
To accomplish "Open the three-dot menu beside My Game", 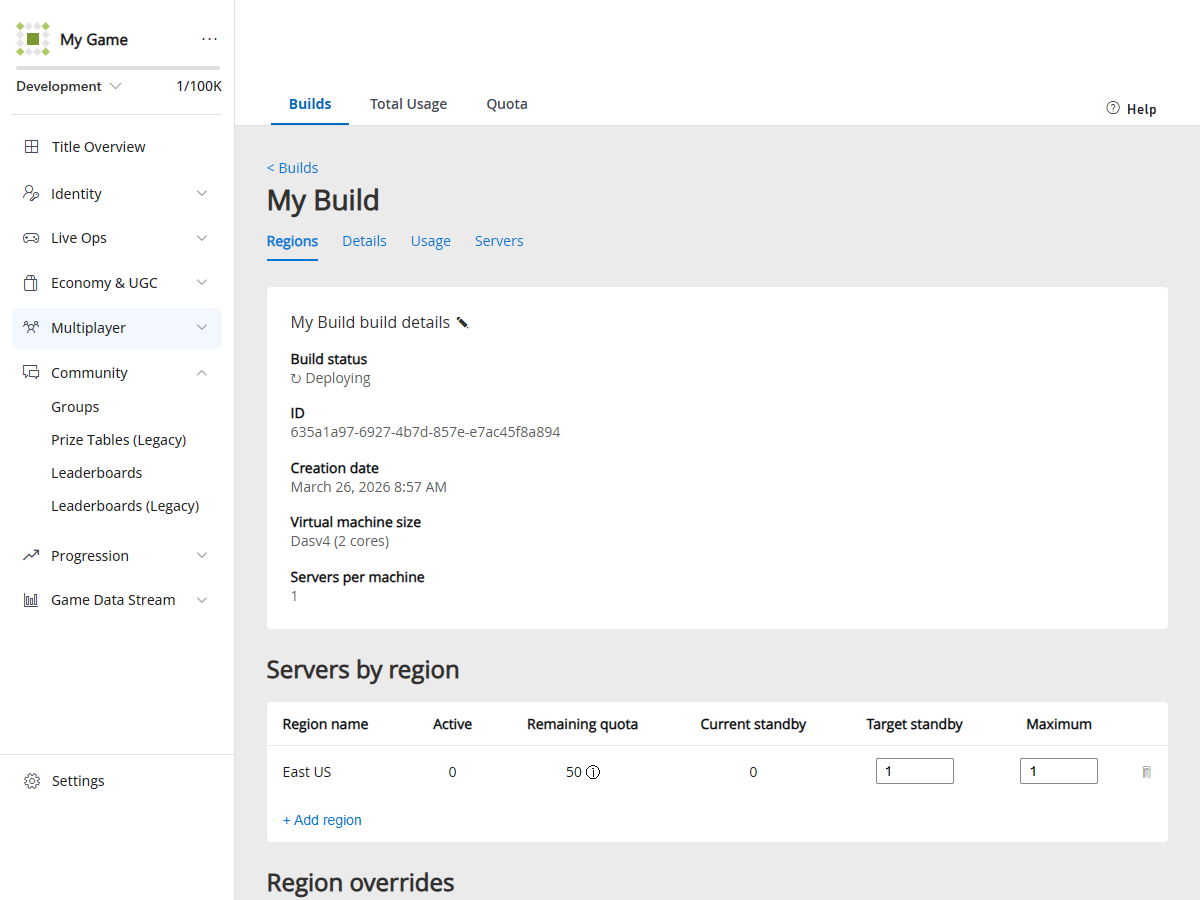I will coord(209,39).
